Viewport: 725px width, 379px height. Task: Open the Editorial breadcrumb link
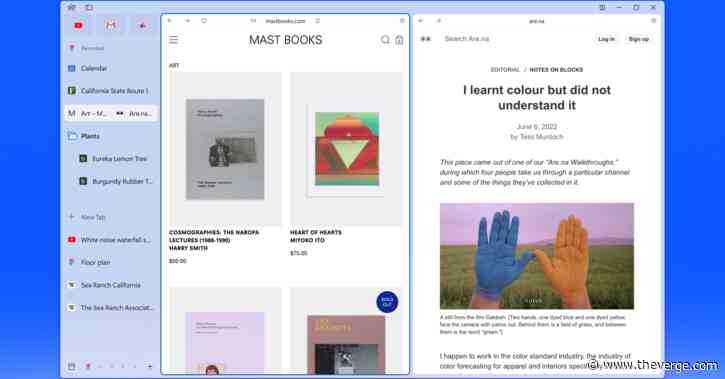[505, 70]
